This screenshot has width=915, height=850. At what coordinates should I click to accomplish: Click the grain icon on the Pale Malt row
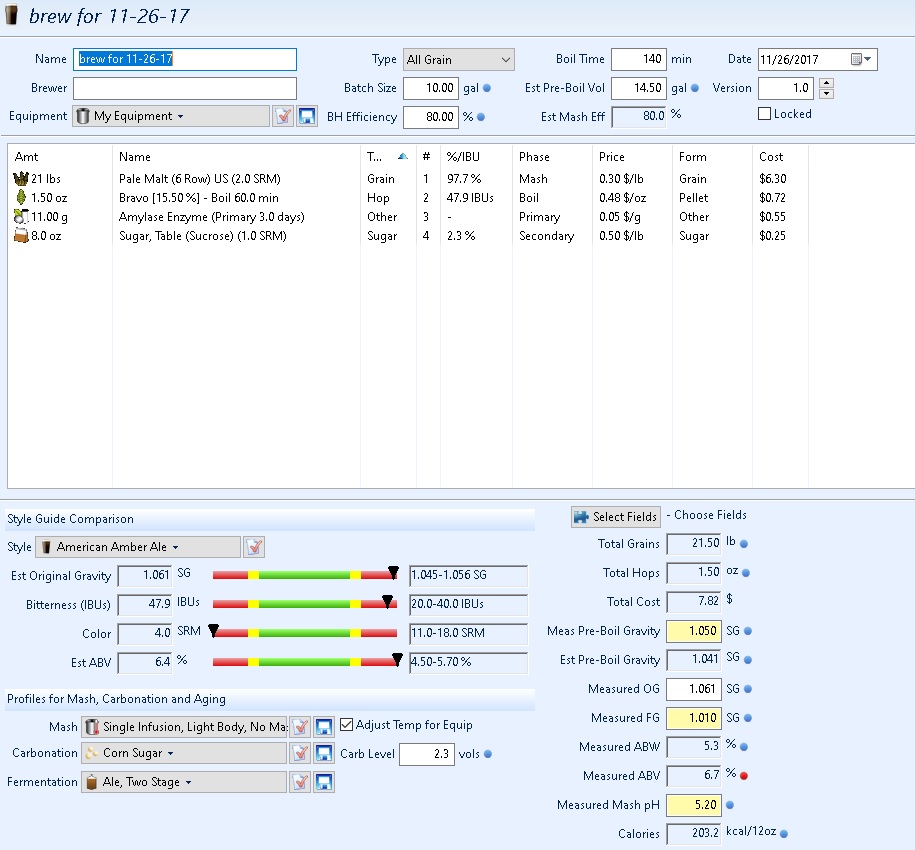[x=21, y=179]
